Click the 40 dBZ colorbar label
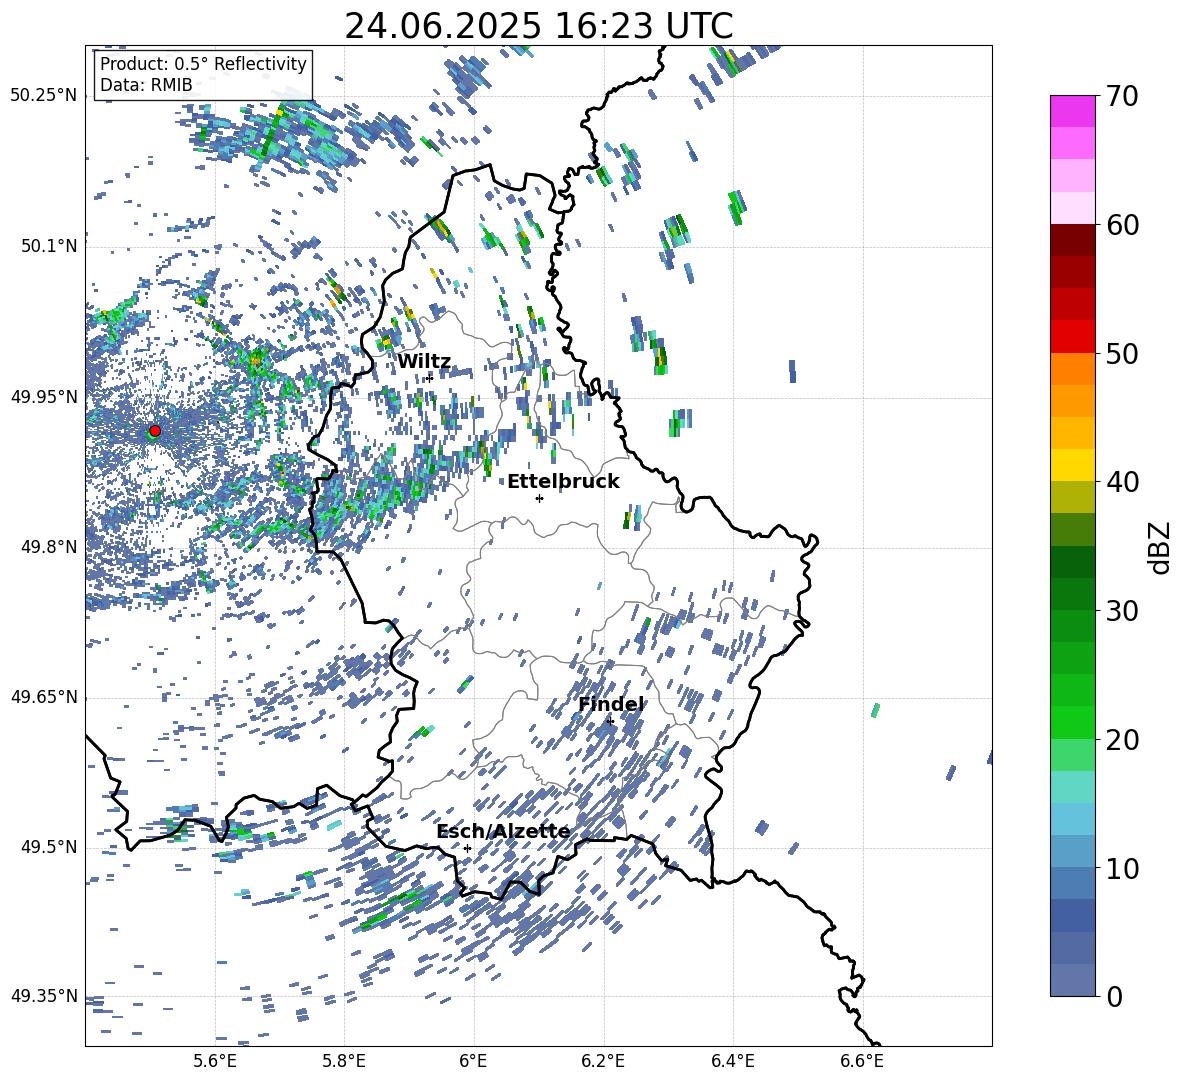Image resolution: width=1184 pixels, height=1081 pixels. point(1122,482)
